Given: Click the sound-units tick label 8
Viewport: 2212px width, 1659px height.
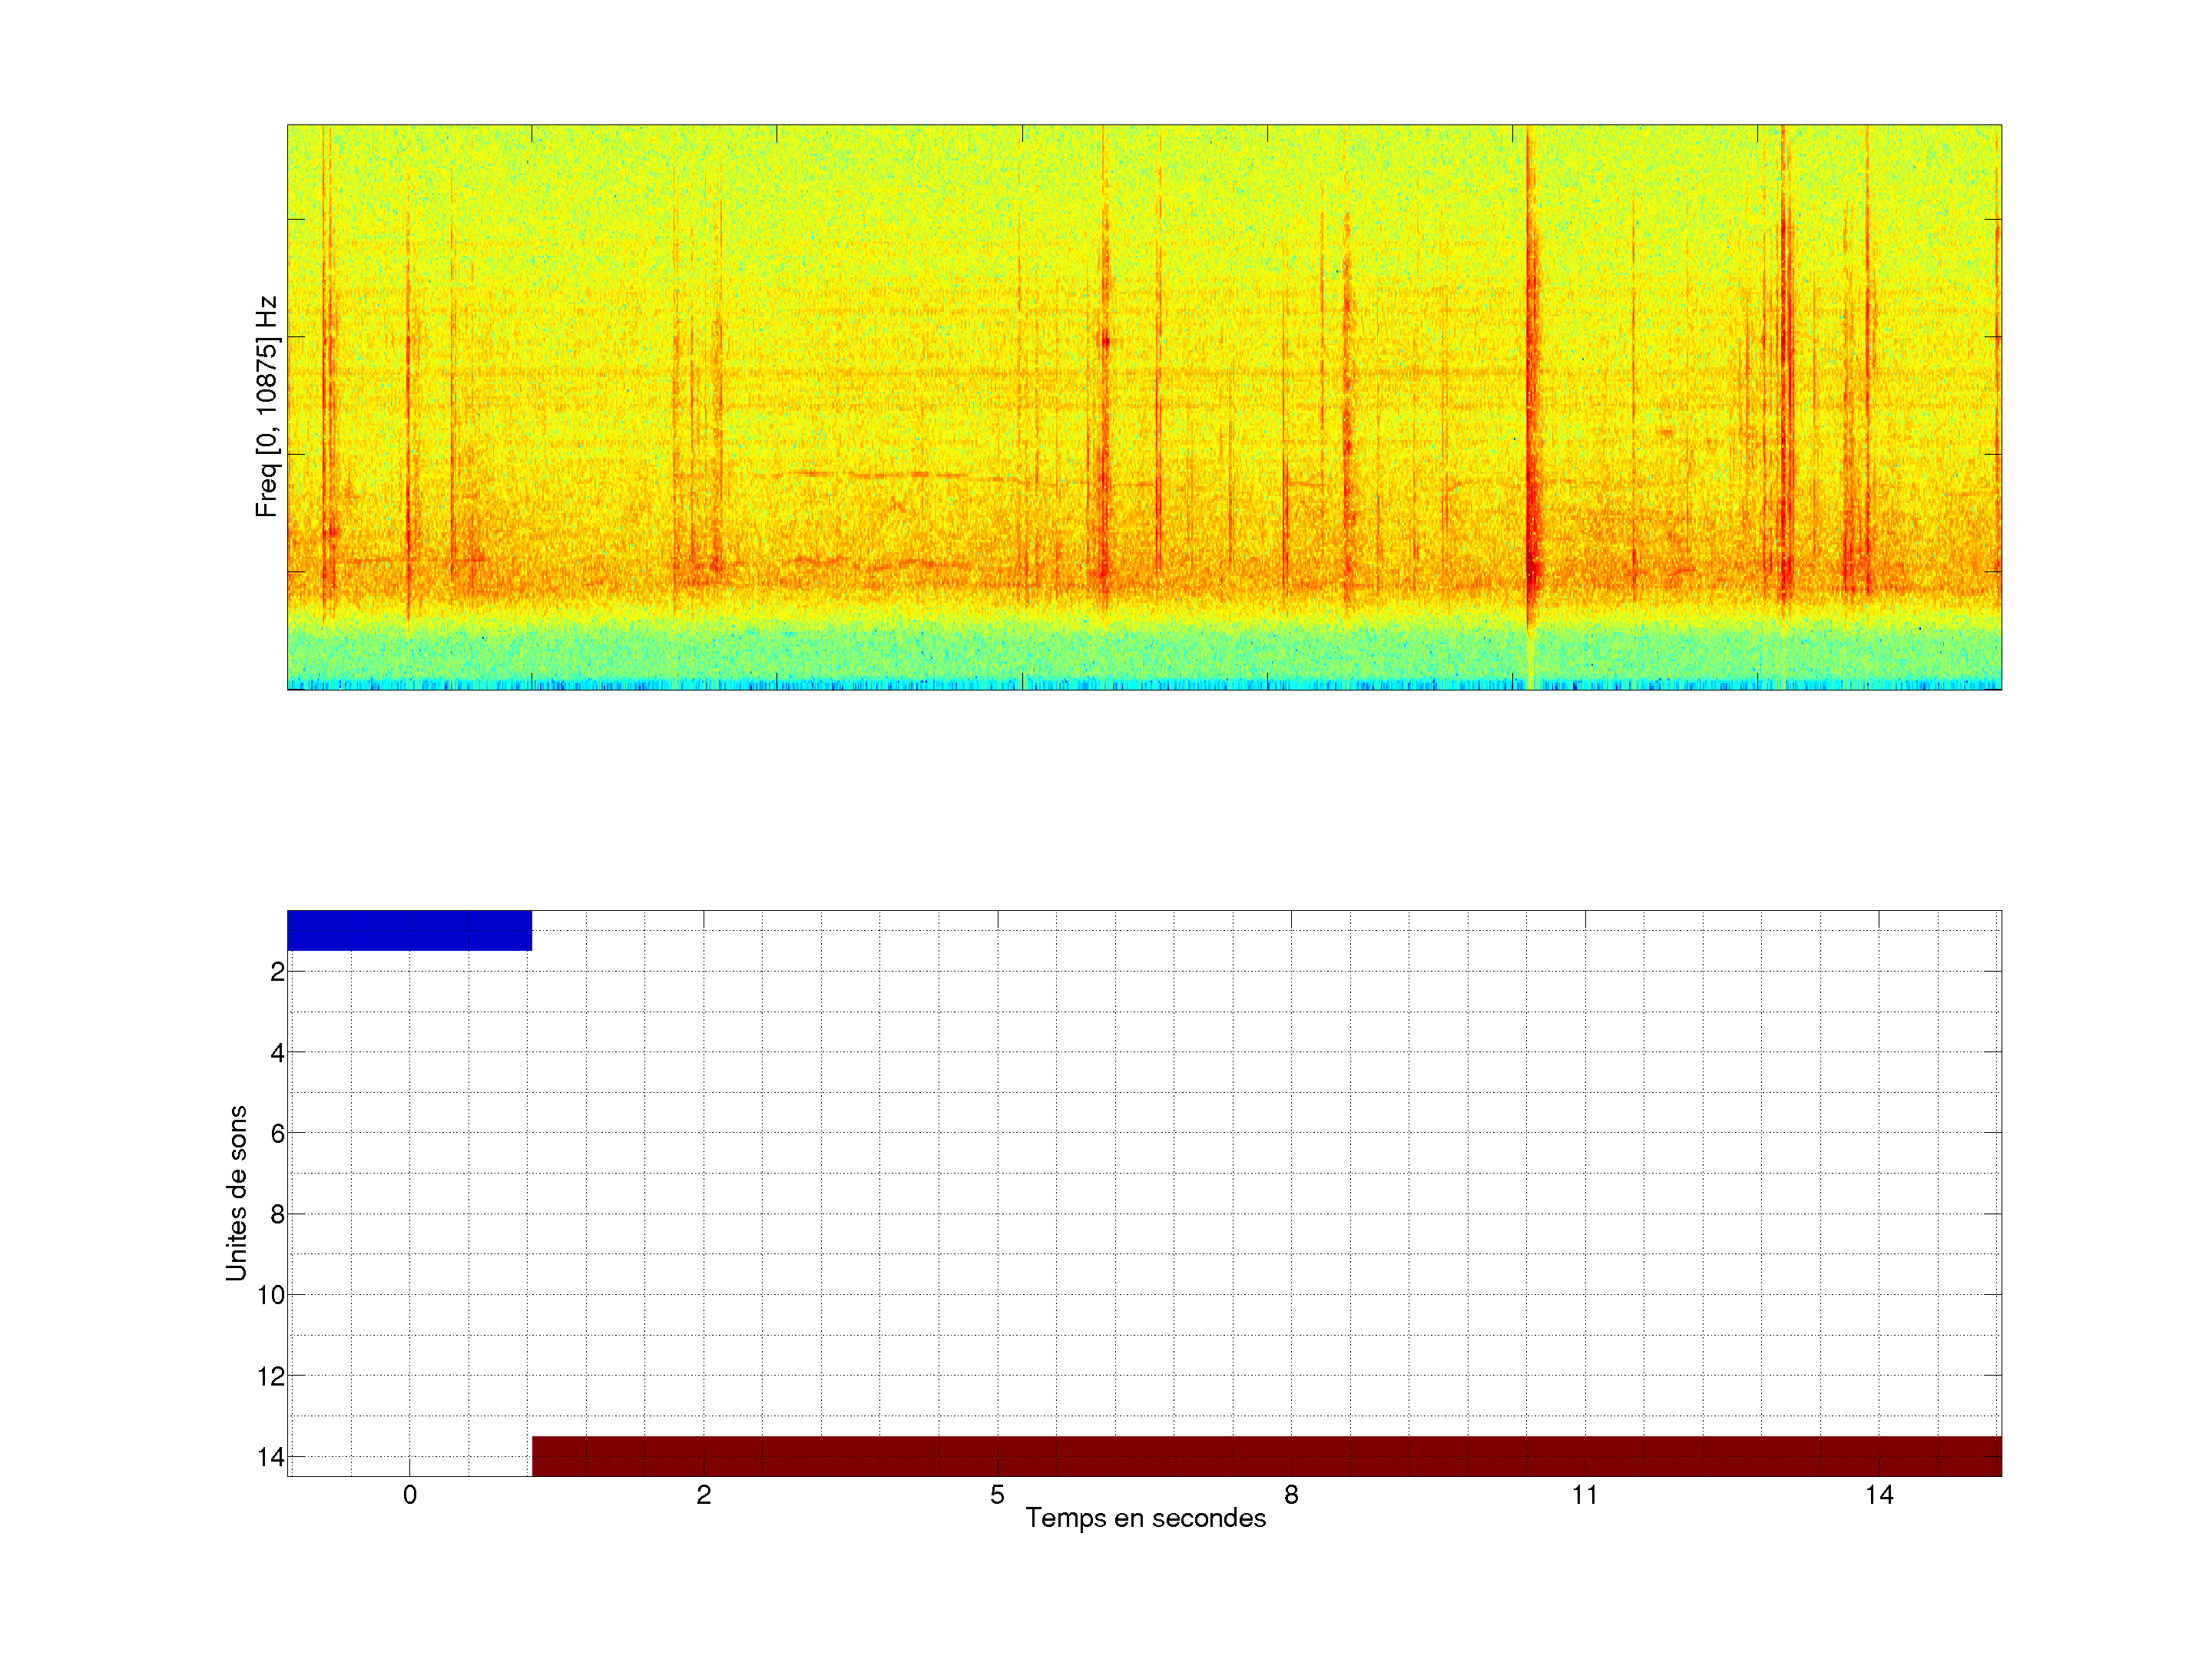Looking at the screenshot, I should pyautogui.click(x=277, y=1215).
